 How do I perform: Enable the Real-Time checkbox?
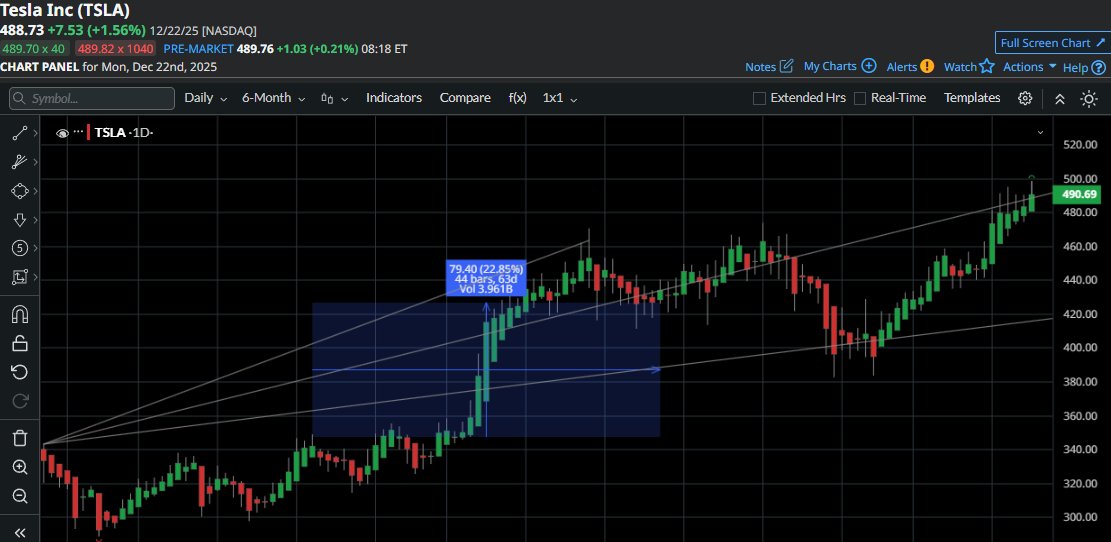(x=859, y=98)
